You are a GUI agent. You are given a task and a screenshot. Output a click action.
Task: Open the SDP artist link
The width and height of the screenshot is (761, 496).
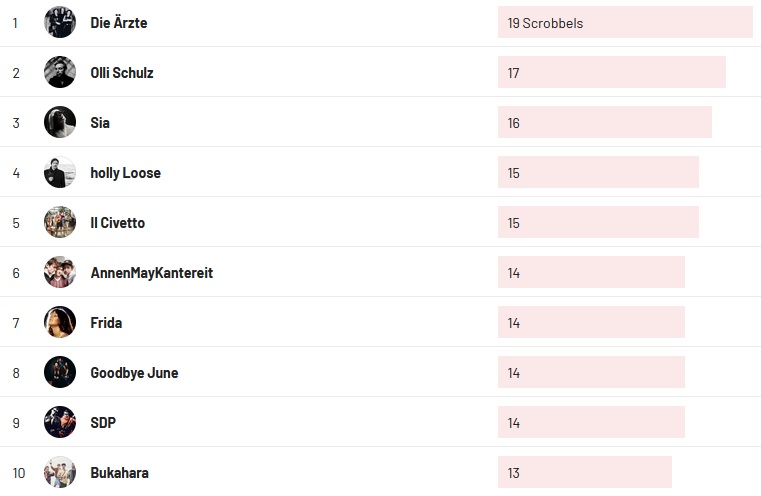point(103,423)
